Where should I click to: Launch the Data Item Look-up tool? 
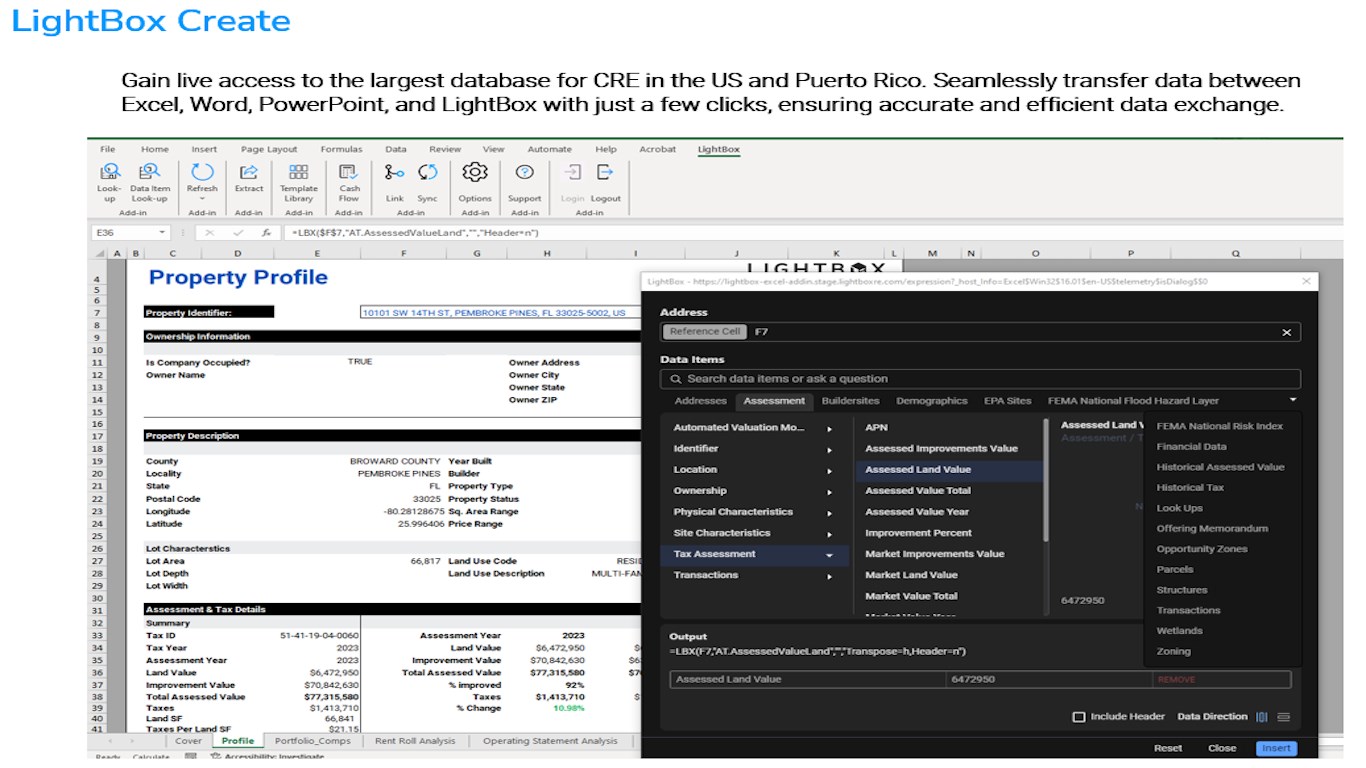tap(149, 180)
